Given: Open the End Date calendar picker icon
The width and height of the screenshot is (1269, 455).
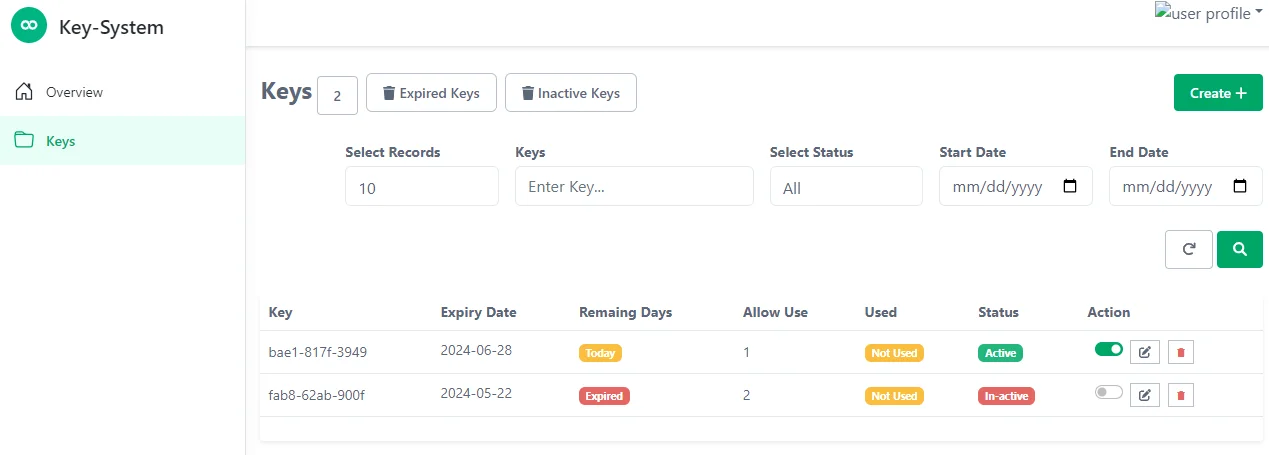Looking at the screenshot, I should coord(1240,186).
